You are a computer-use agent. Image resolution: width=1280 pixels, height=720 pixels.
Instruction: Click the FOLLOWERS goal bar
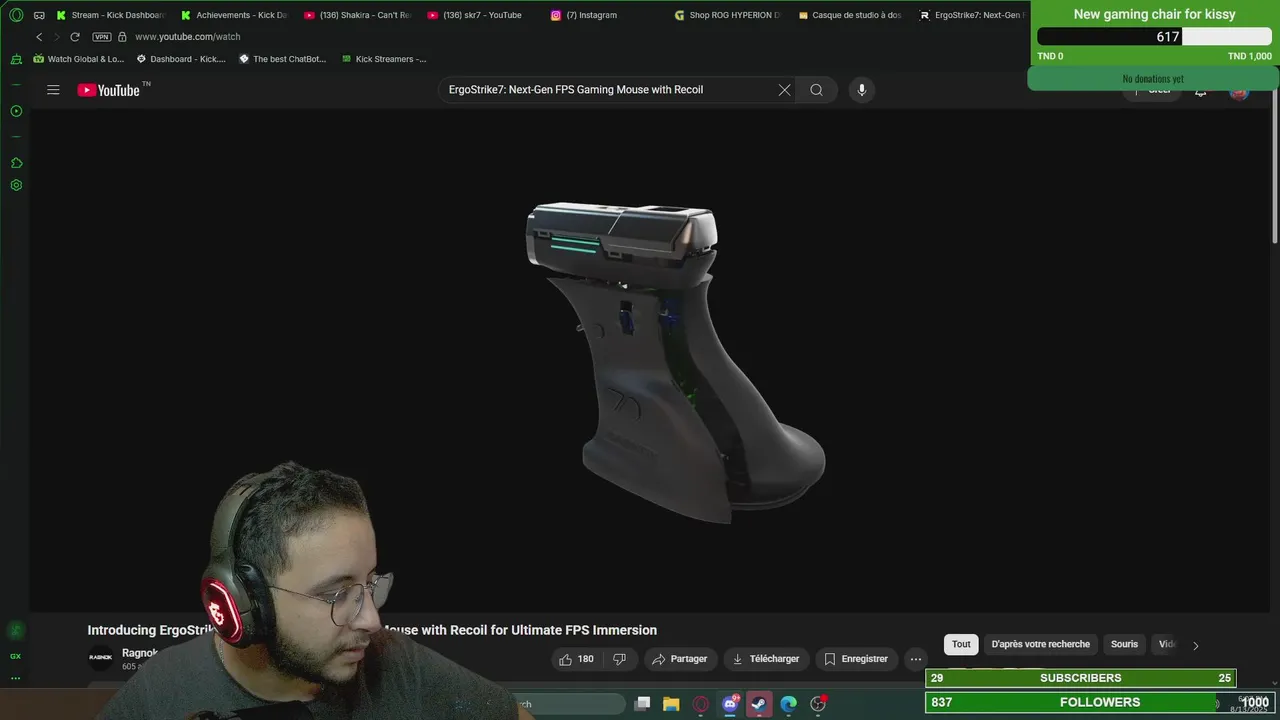coord(1098,702)
